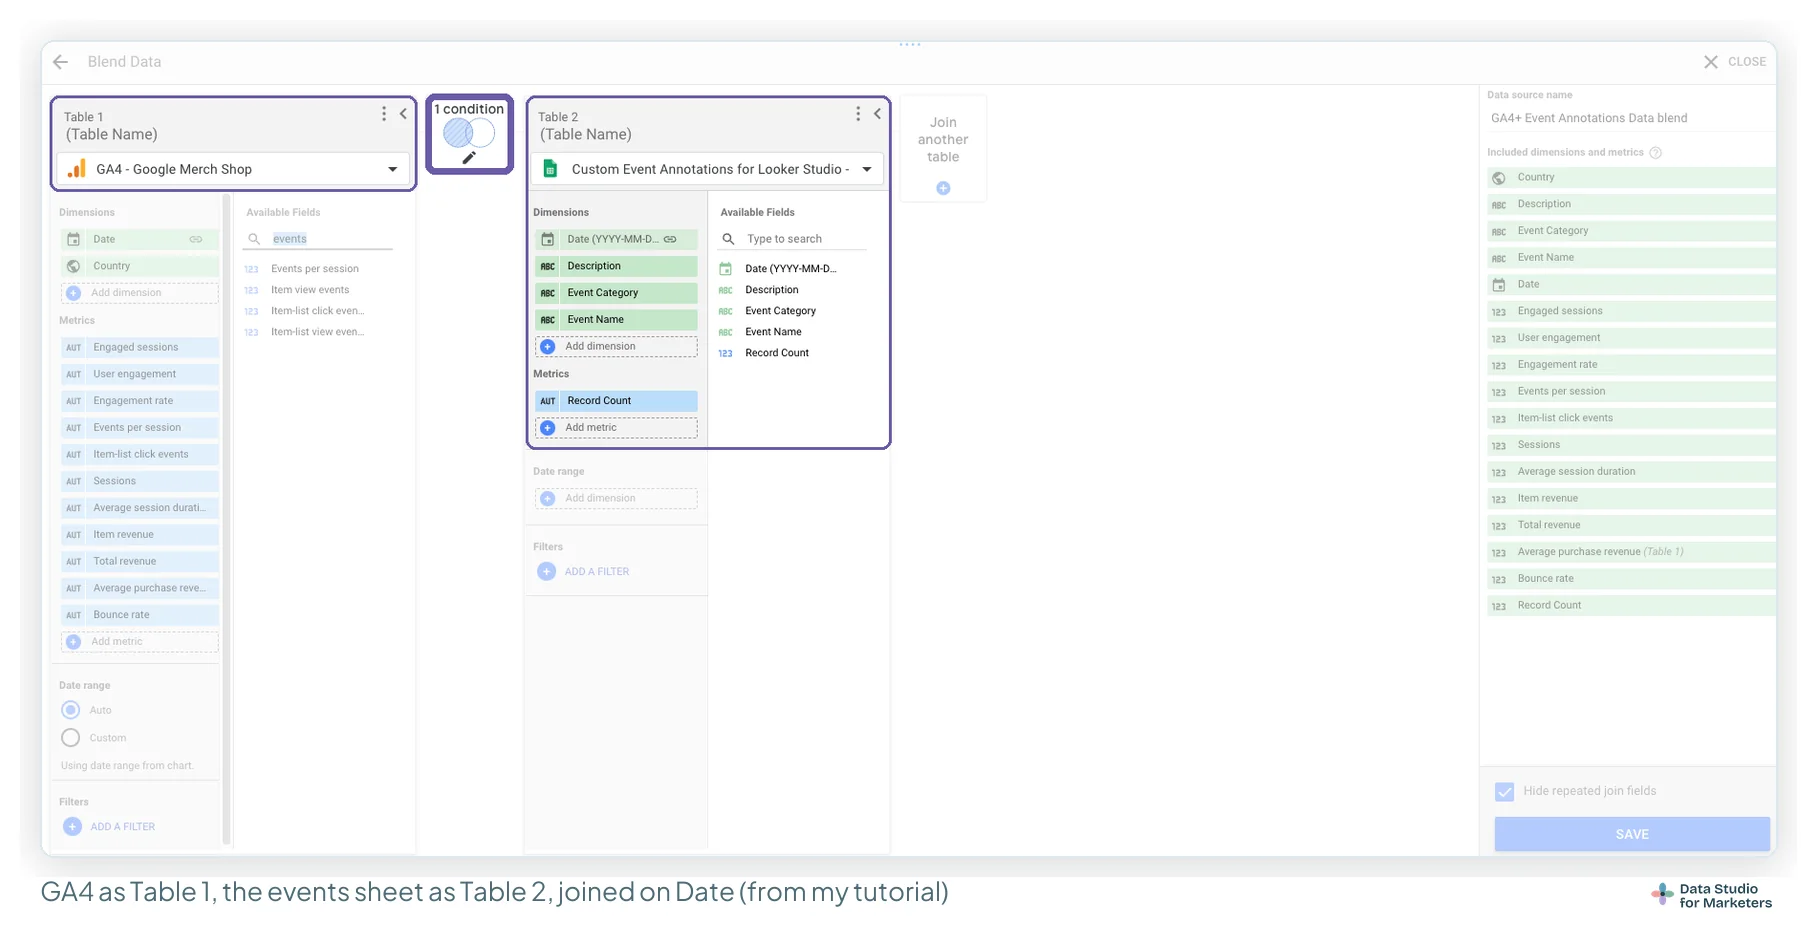Screen dimensions: 1817x931
Task: Click the calendar icon on Table 1 Date
Action: pos(74,239)
